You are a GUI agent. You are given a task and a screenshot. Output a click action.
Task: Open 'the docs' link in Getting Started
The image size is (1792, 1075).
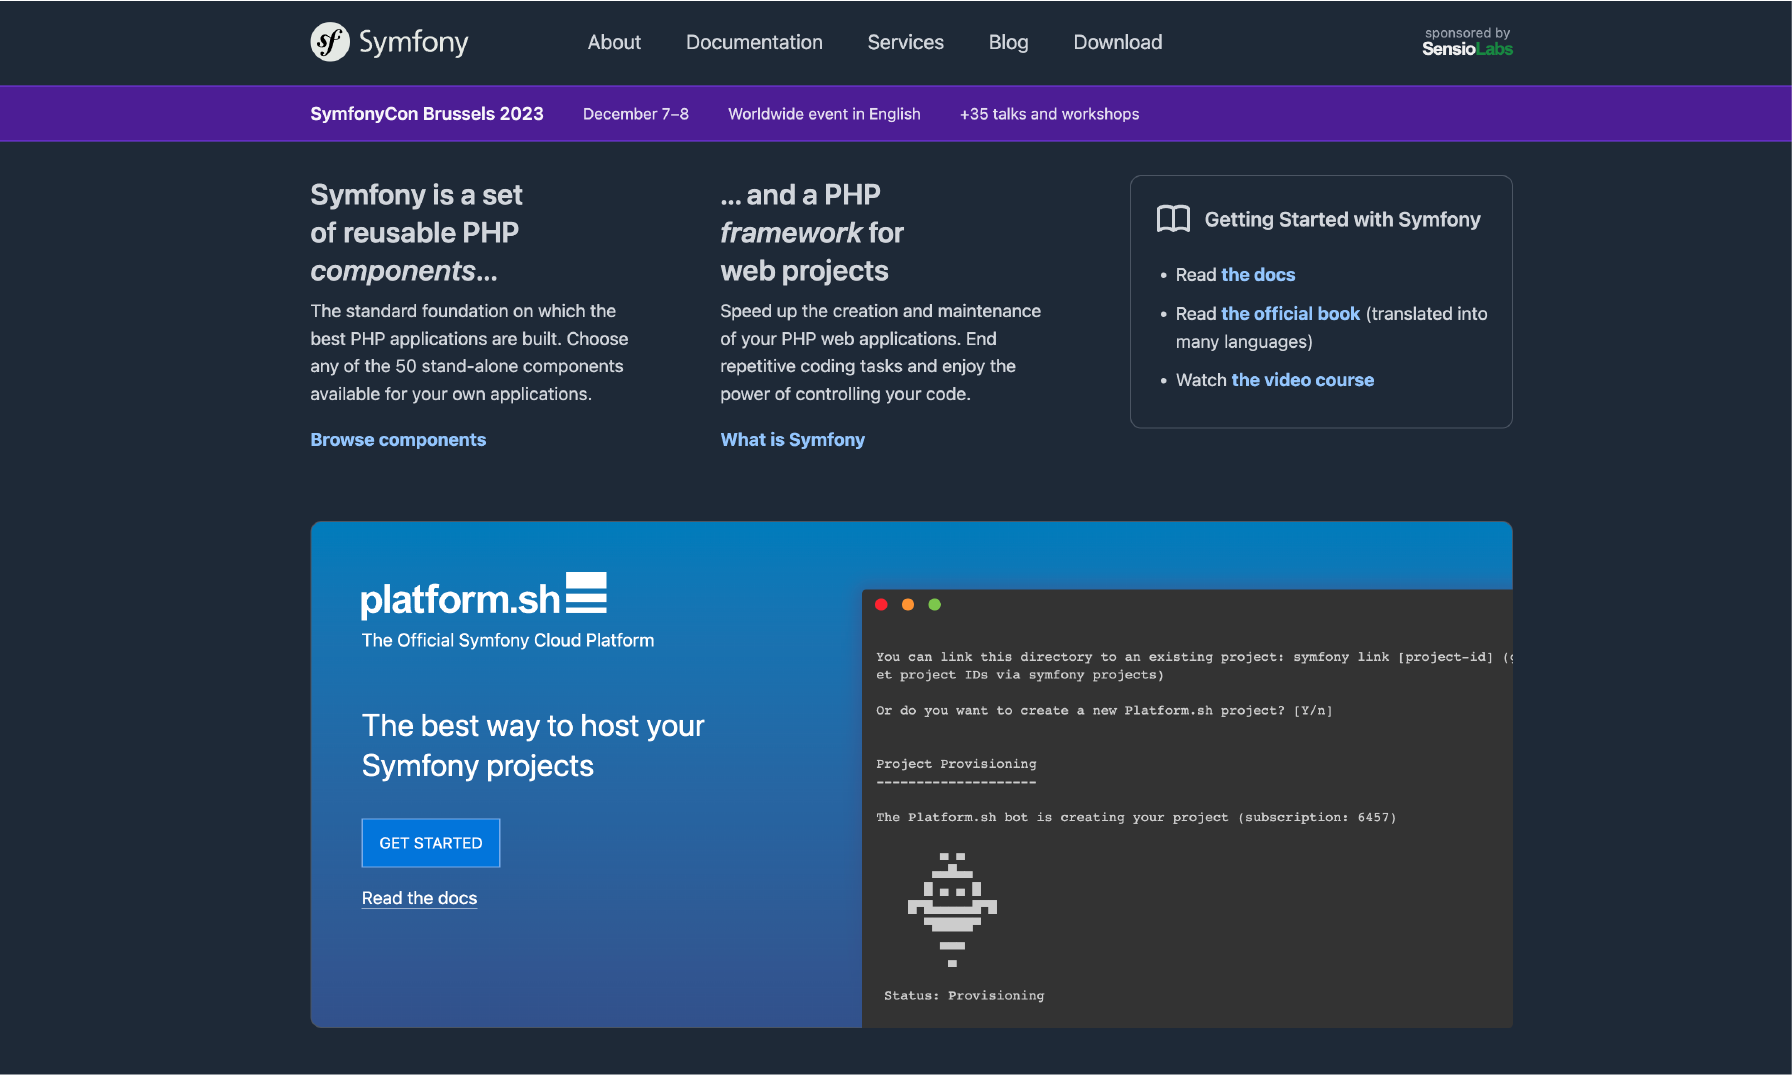[1257, 274]
